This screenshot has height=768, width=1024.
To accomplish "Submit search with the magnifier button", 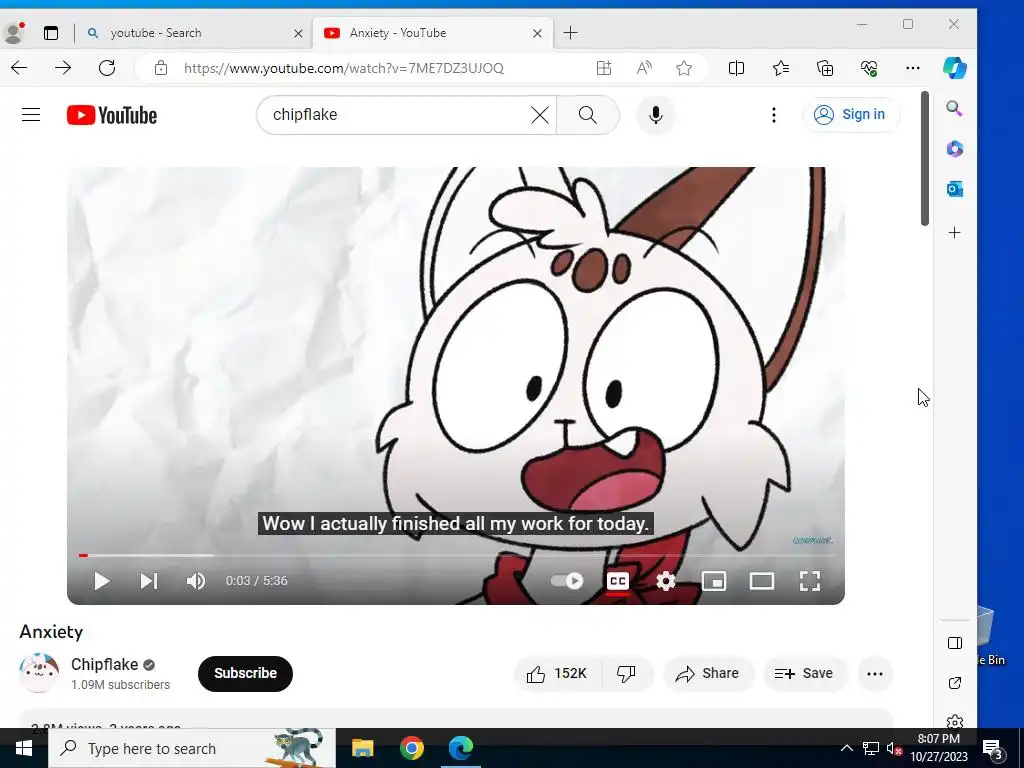I will coord(588,115).
